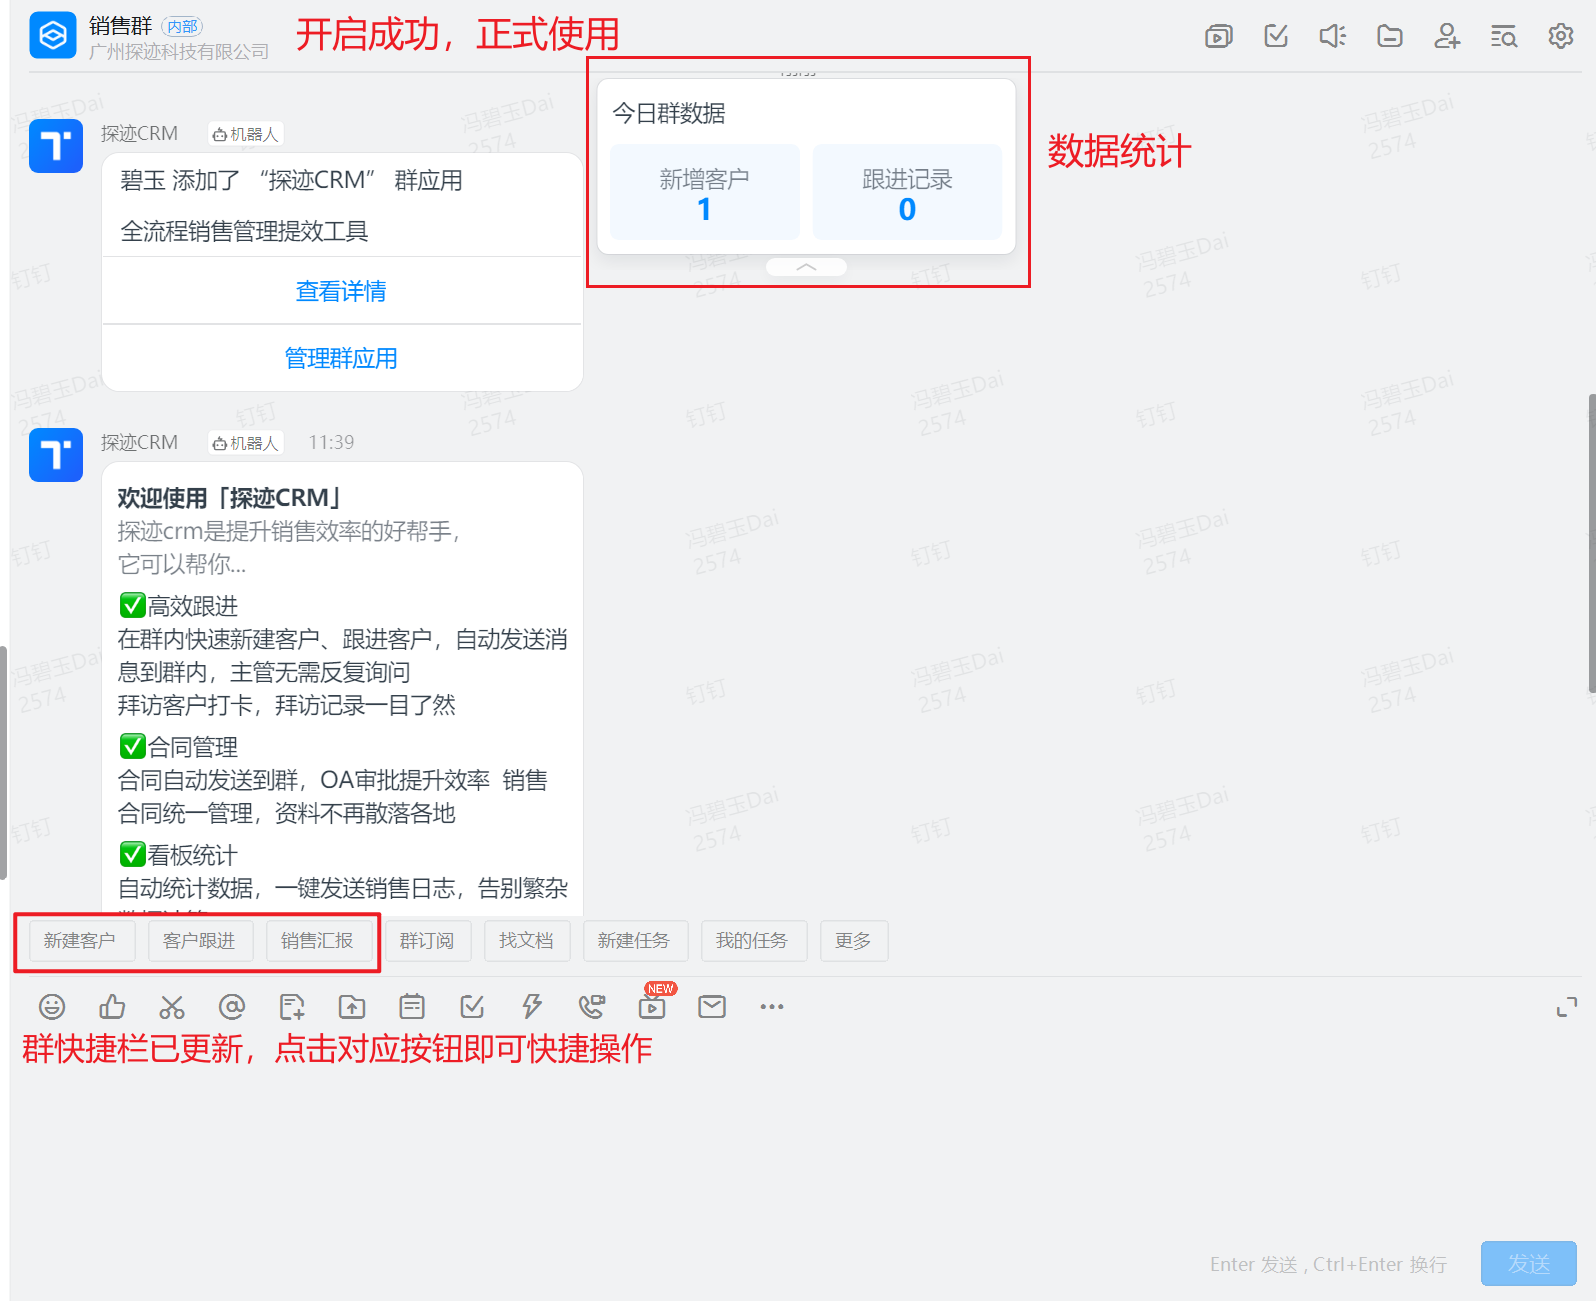Open the group files folder icon

click(1390, 36)
